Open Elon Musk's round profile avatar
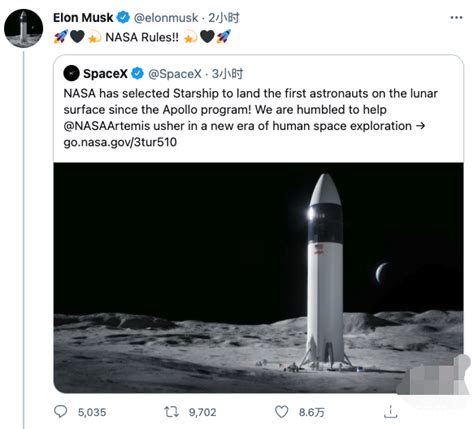The width and height of the screenshot is (474, 429). pyautogui.click(x=23, y=29)
